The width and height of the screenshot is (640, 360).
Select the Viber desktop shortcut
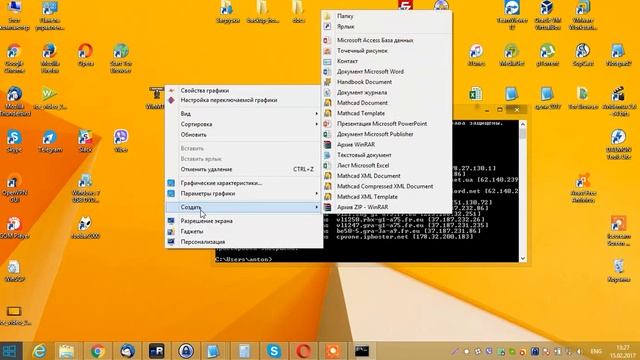tap(121, 141)
